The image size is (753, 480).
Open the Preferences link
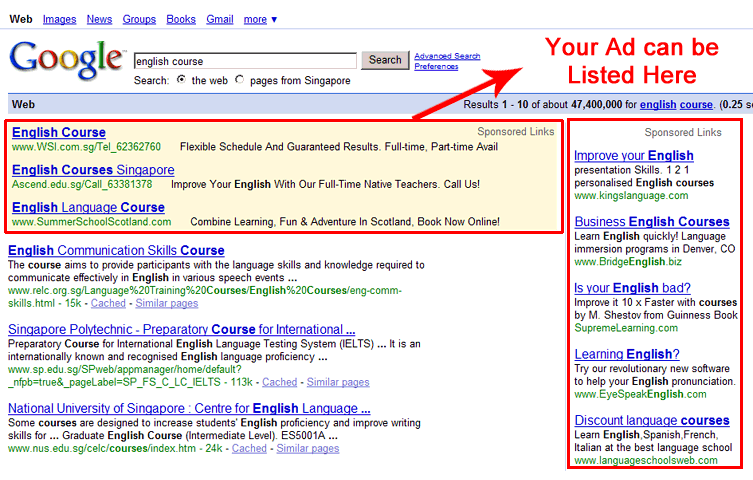[436, 66]
